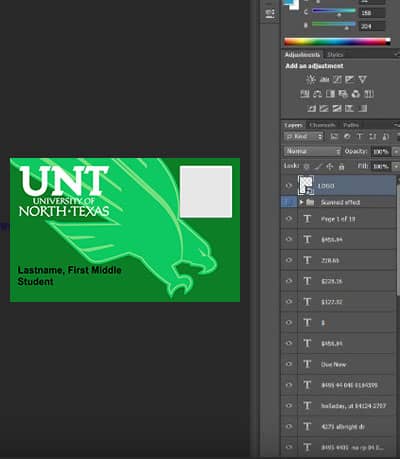Open the Adjustments panel menu
Screen dimensions: 400x459
coord(396,54)
